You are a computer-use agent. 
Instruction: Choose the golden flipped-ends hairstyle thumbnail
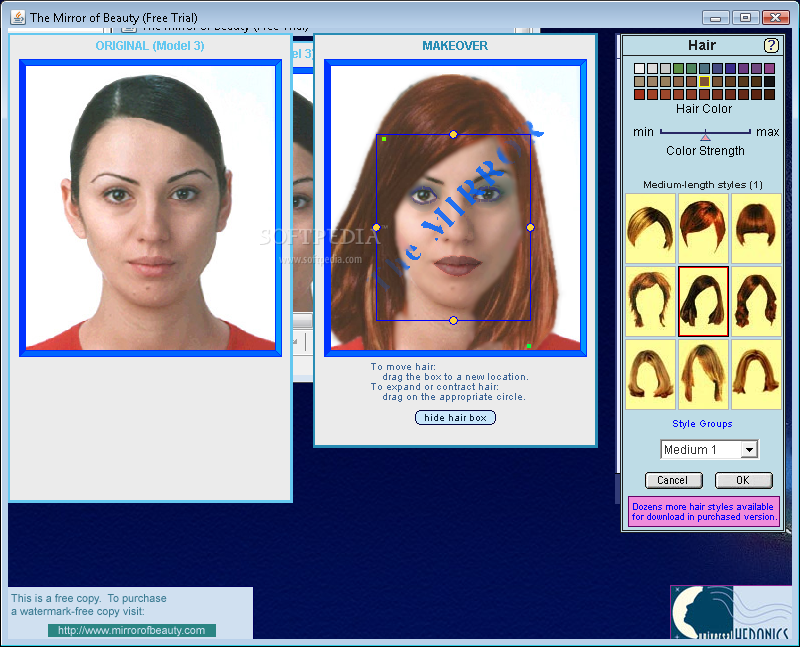756,375
